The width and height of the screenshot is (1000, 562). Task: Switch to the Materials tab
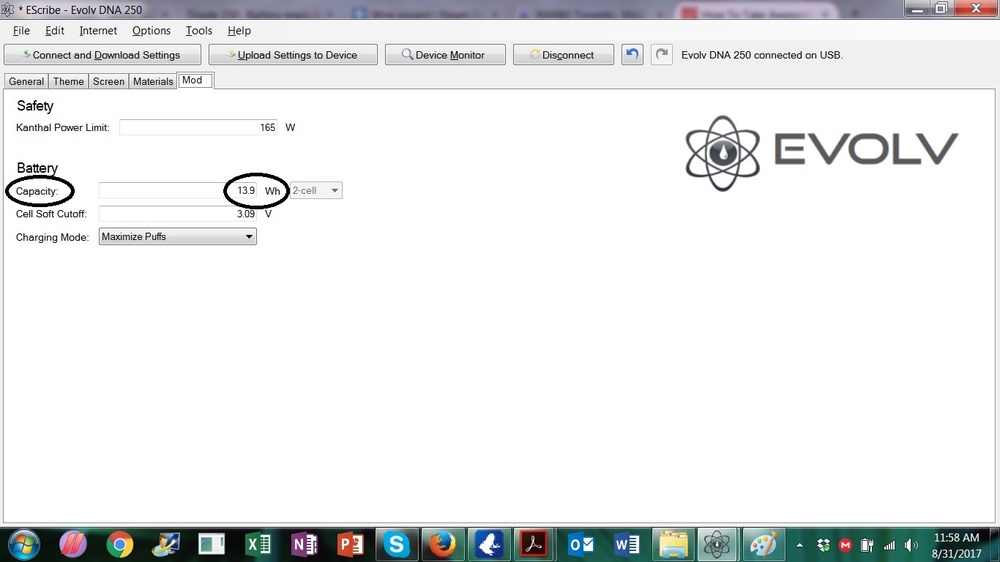click(x=153, y=81)
